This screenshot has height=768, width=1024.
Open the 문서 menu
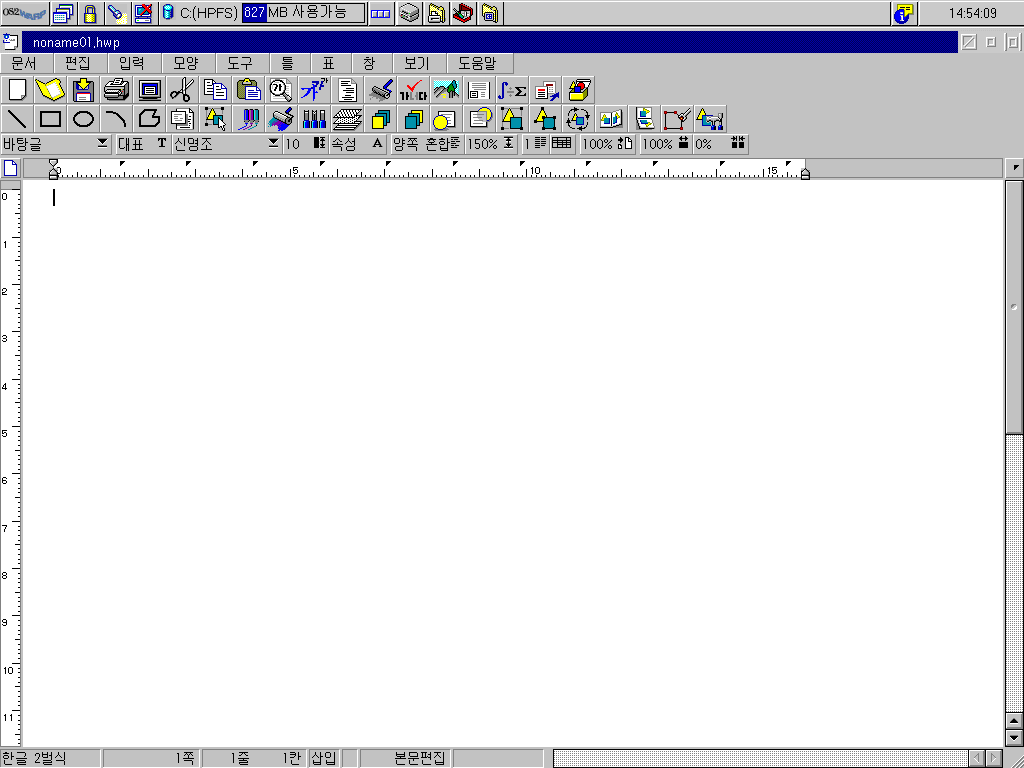(x=24, y=63)
